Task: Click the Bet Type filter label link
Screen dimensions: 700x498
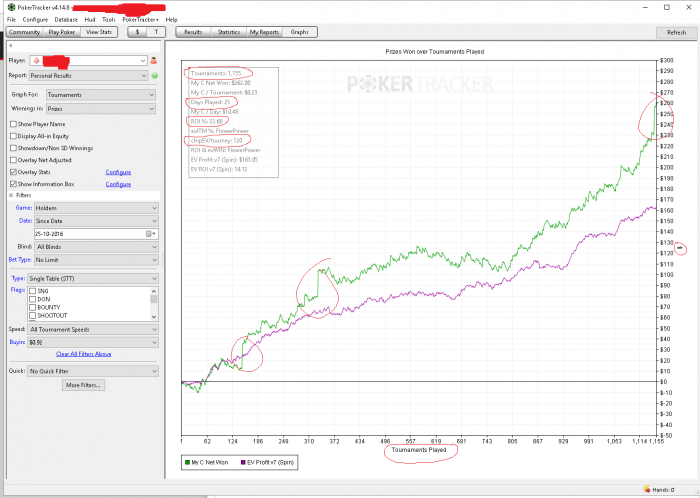Action: 20,260
